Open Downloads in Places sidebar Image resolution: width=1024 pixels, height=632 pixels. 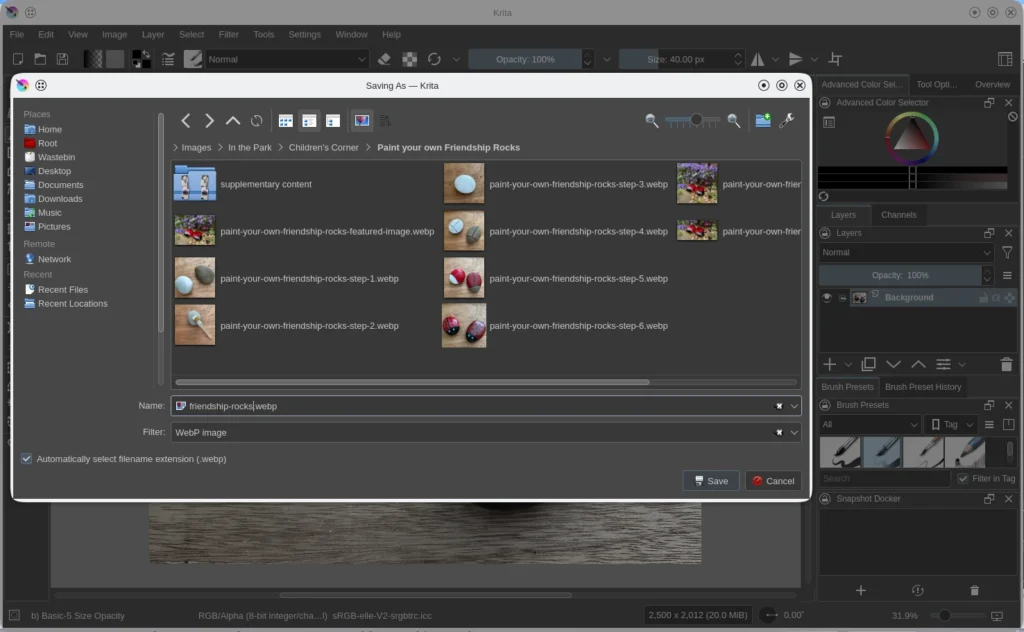tap(60, 199)
